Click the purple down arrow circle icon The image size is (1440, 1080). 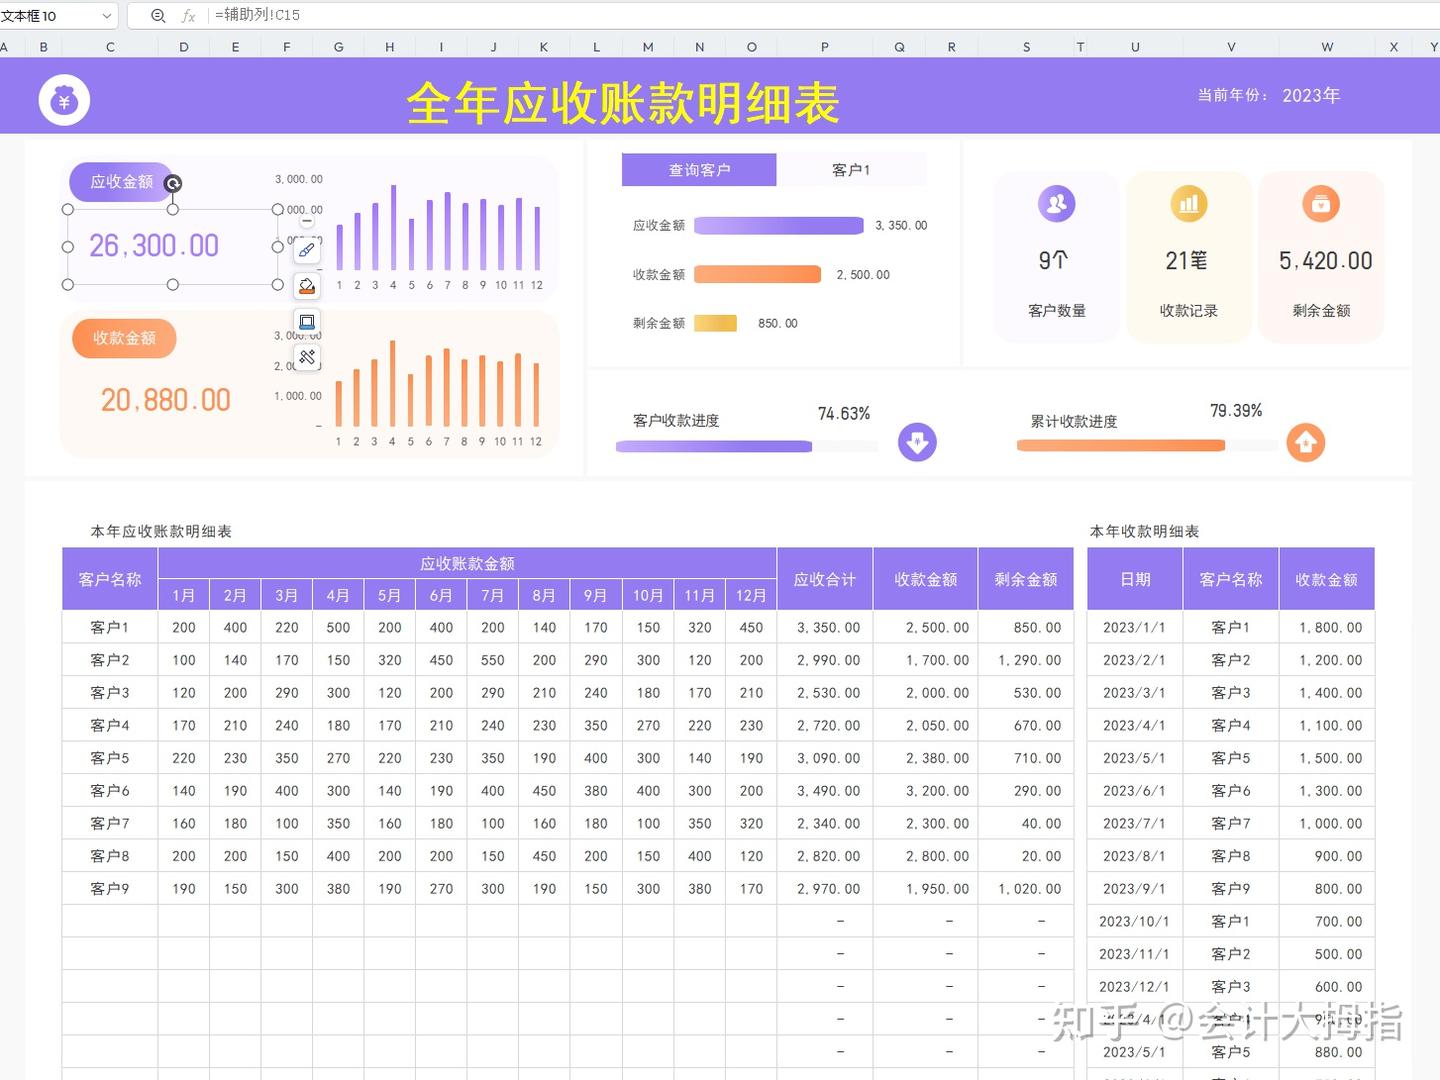coord(917,442)
